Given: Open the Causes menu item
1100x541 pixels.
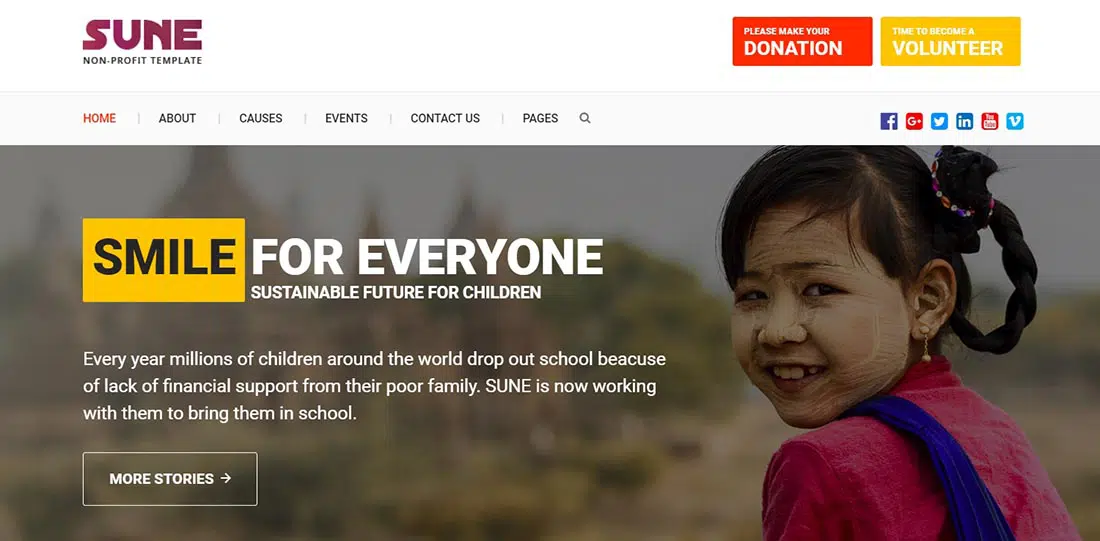Looking at the screenshot, I should point(261,119).
